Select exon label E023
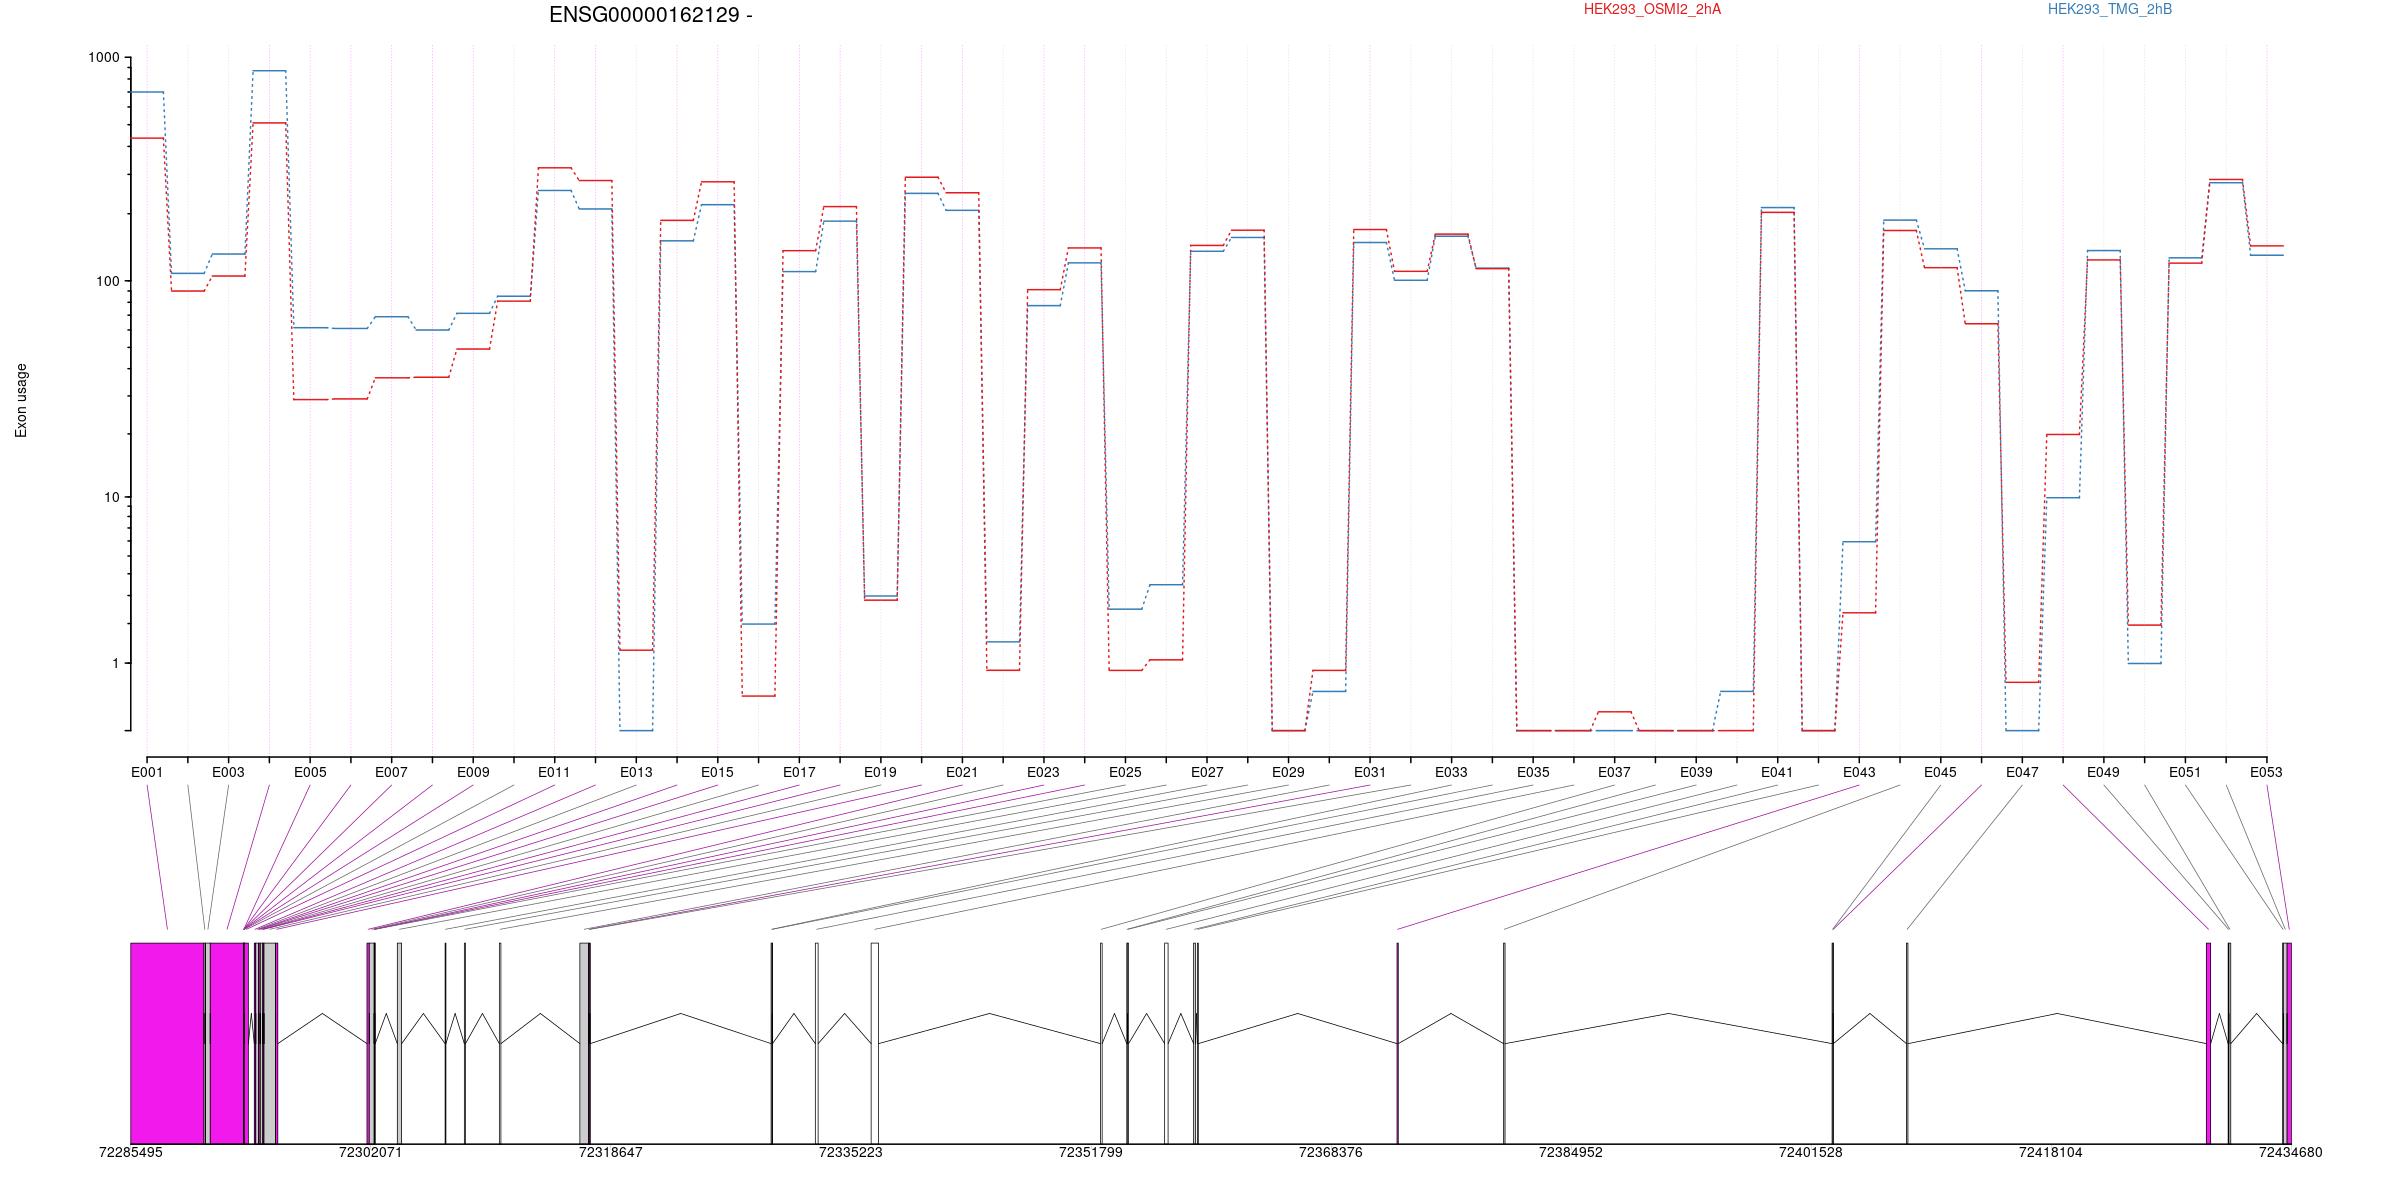 pyautogui.click(x=1043, y=772)
